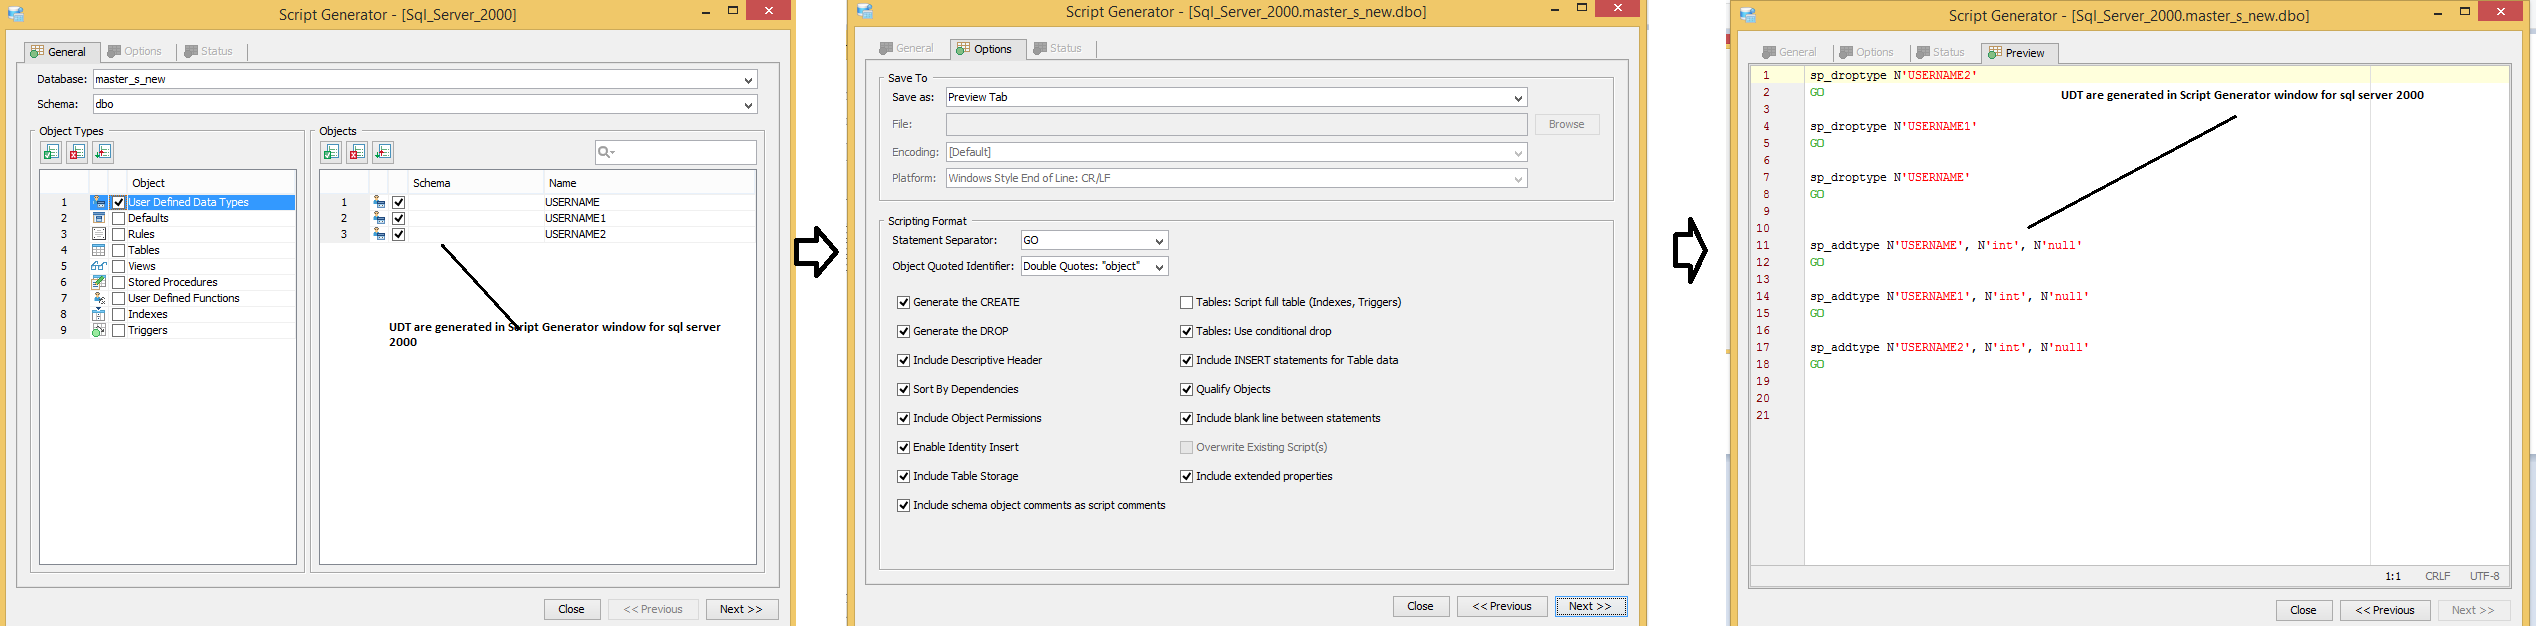Click UTF-8 in the Preview status bar
The width and height of the screenshot is (2536, 626).
2484,576
